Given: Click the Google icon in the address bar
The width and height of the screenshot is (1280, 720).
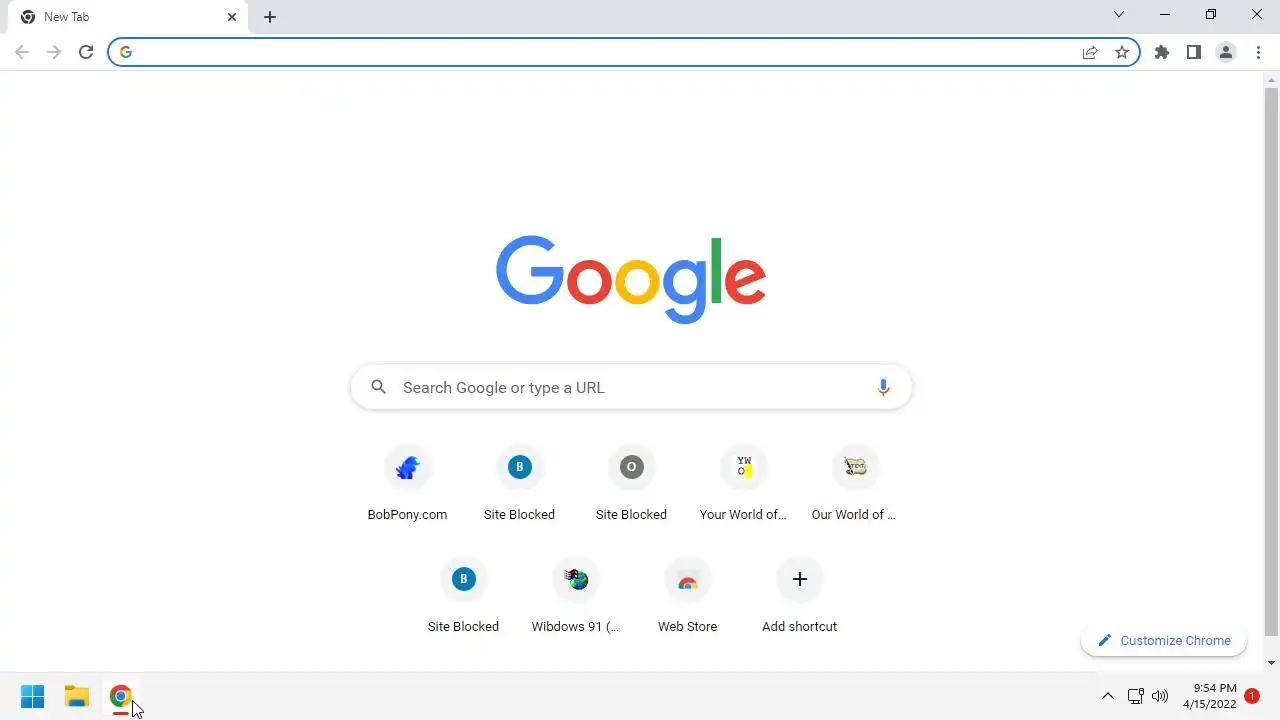Looking at the screenshot, I should 126,52.
